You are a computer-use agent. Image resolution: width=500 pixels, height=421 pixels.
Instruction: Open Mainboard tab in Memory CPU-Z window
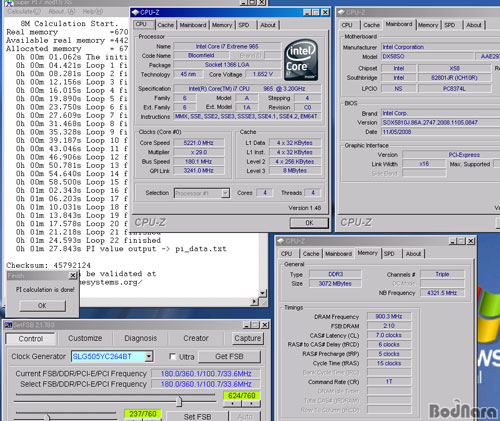tap(338, 254)
